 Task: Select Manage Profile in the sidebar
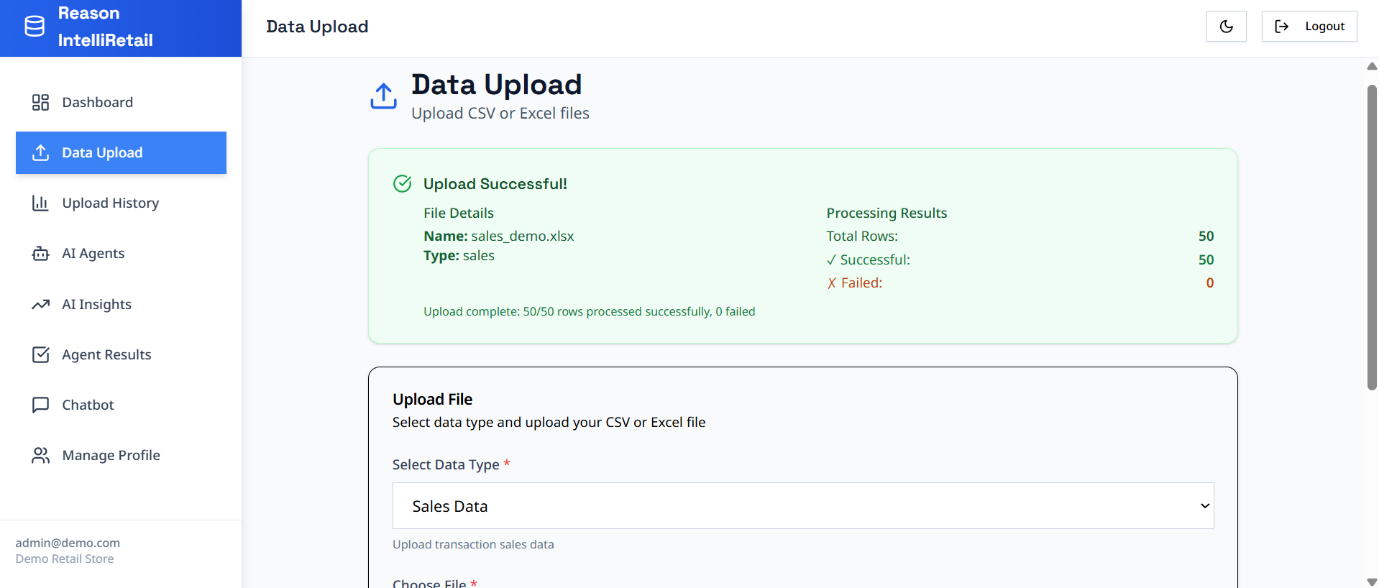click(x=111, y=455)
